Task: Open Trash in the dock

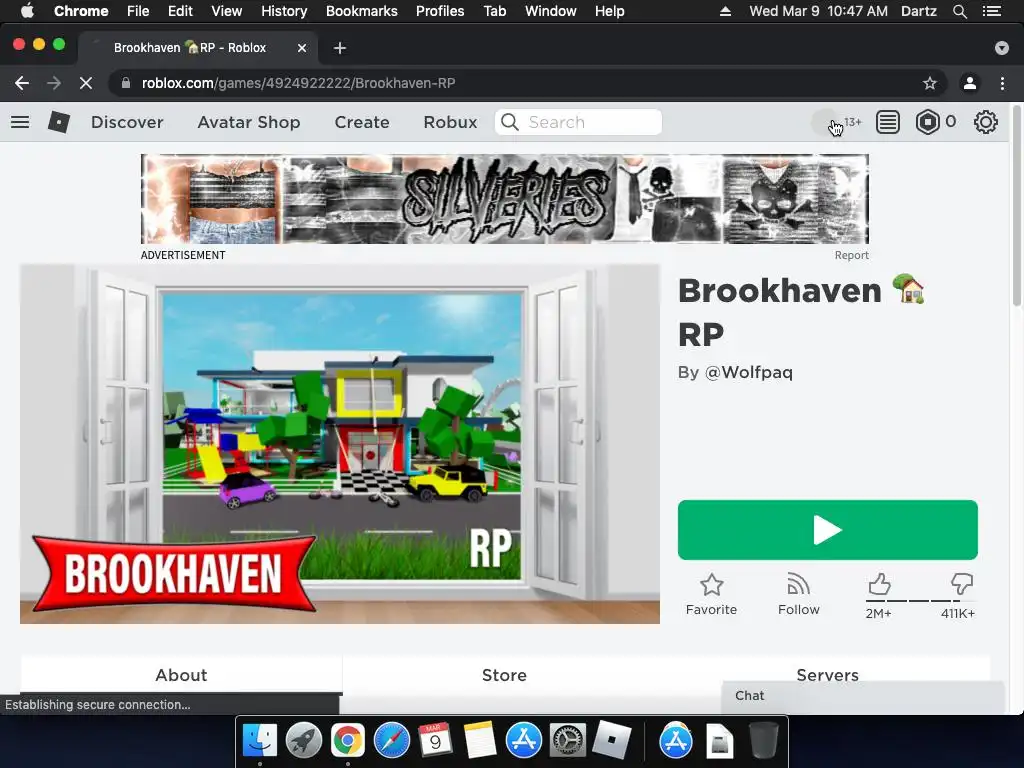Action: (x=763, y=741)
